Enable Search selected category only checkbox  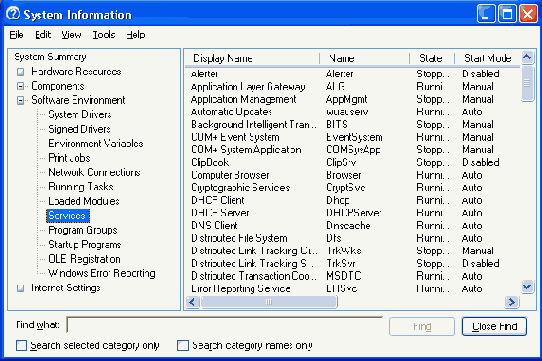point(21,345)
